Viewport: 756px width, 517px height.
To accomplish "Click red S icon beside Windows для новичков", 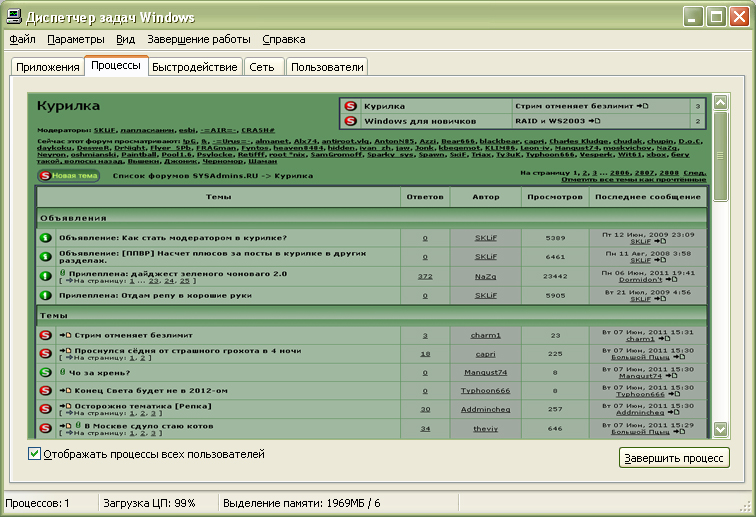I will coord(351,121).
